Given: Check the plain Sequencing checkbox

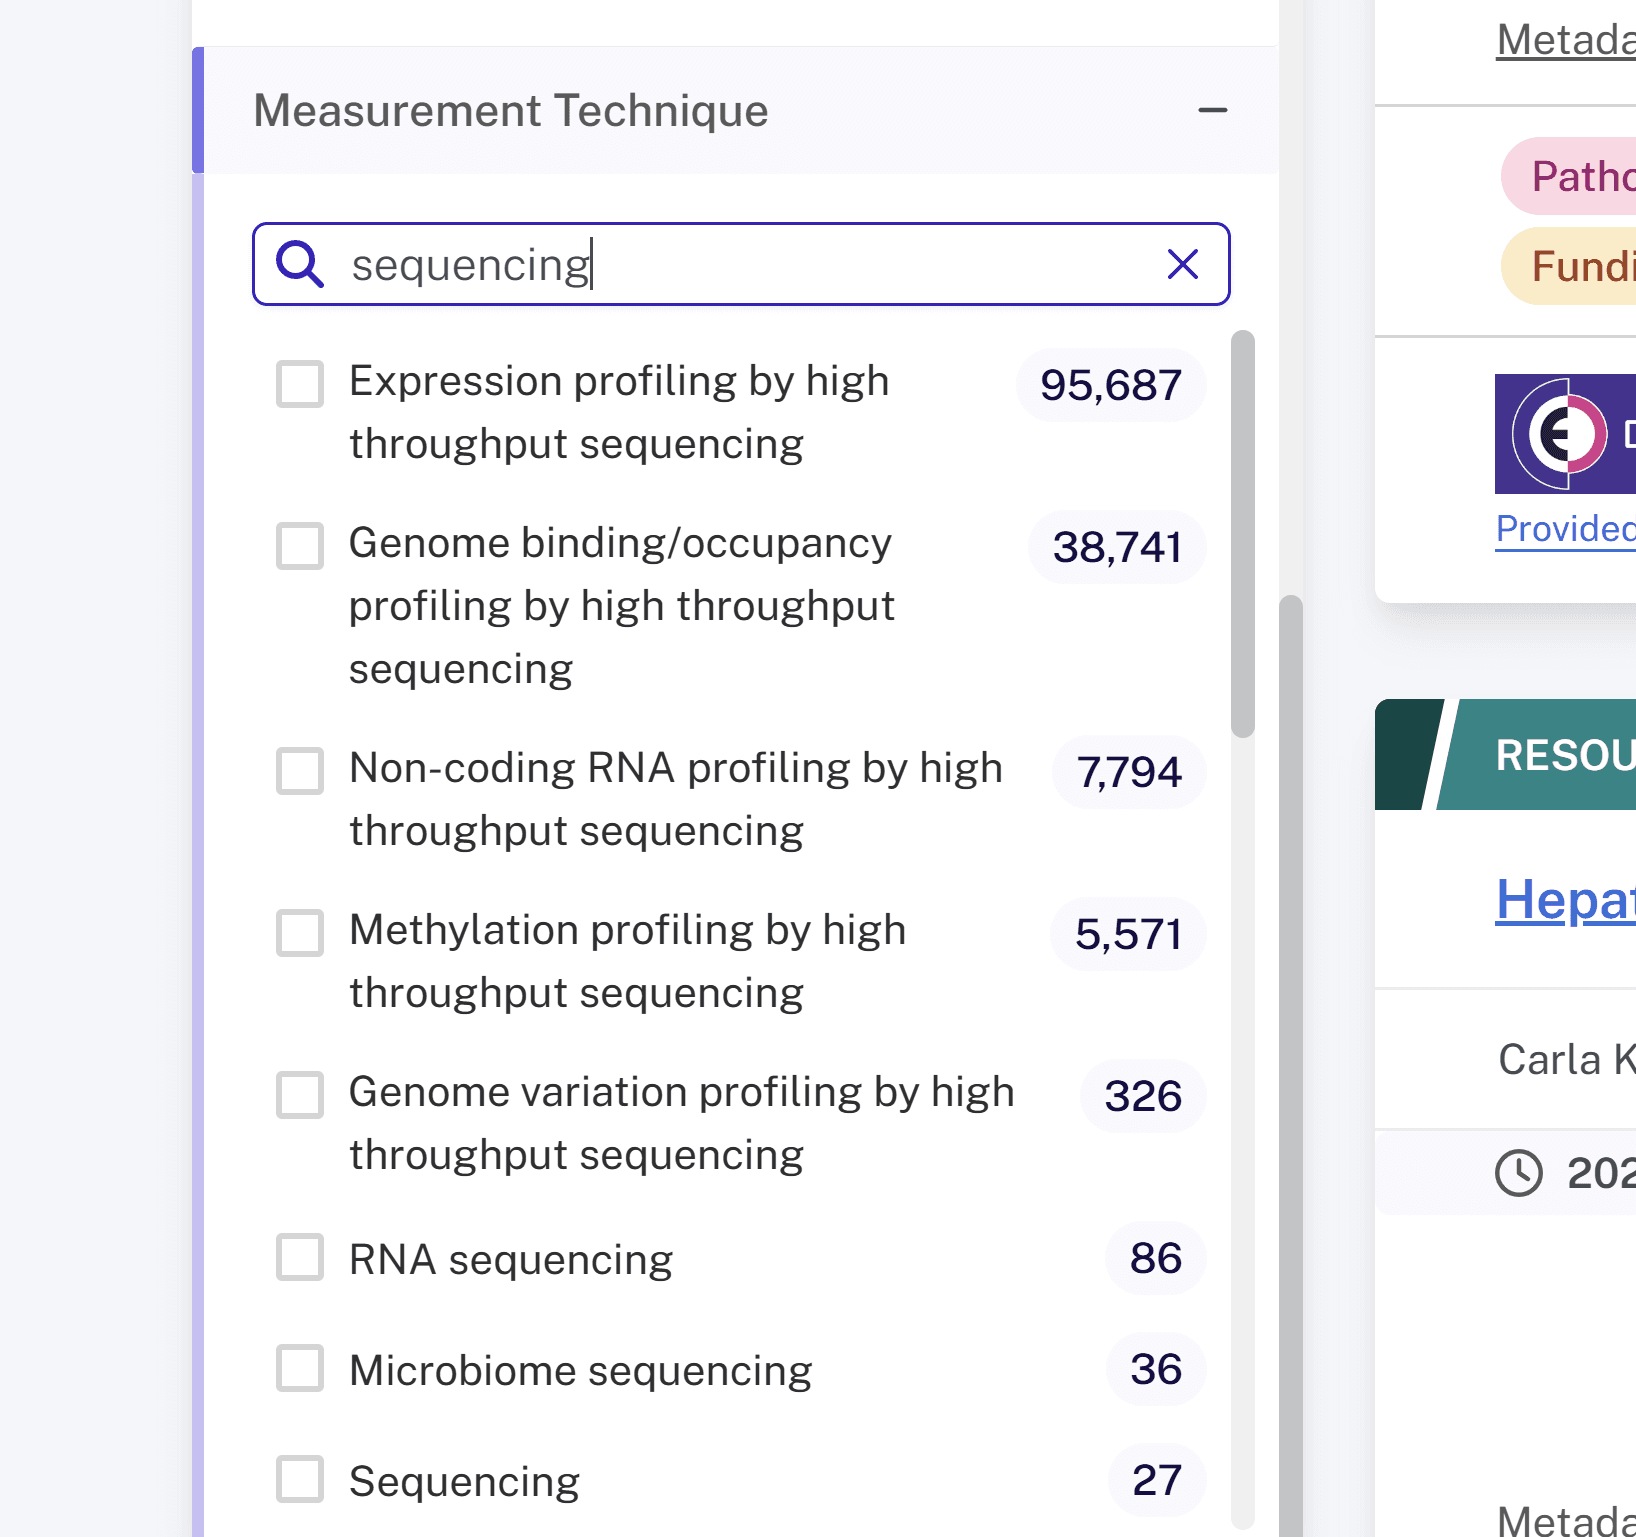Looking at the screenshot, I should [x=300, y=1479].
